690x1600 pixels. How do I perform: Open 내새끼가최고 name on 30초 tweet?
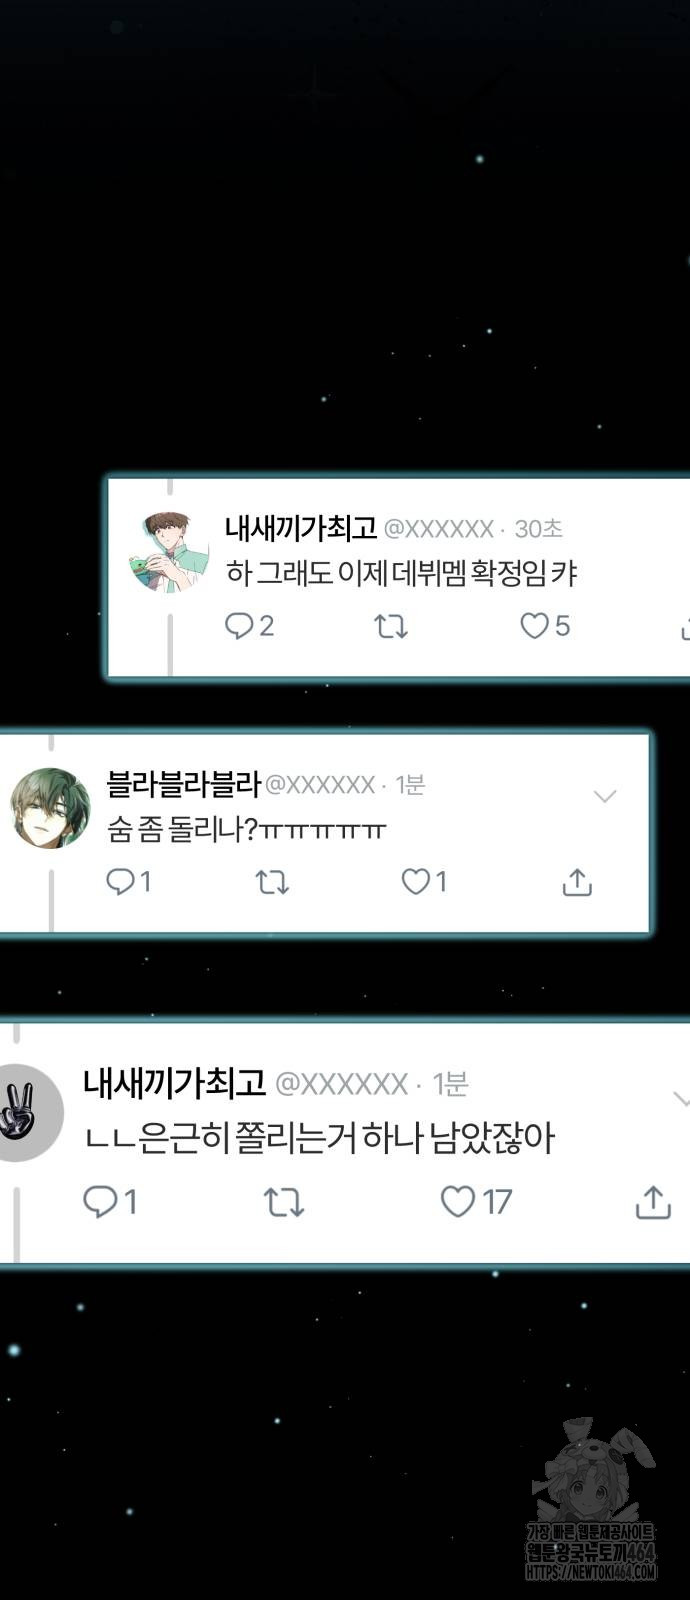(300, 528)
